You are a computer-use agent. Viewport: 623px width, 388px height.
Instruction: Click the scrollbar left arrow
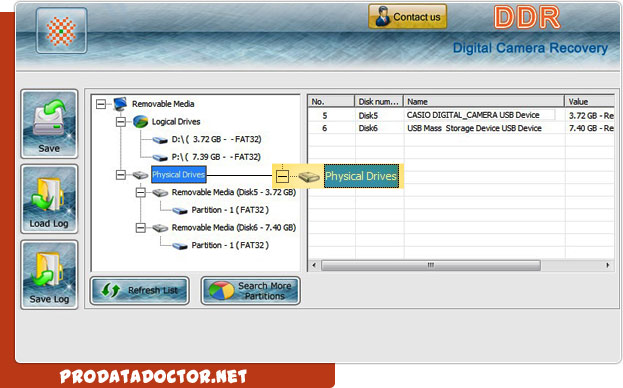(x=314, y=265)
